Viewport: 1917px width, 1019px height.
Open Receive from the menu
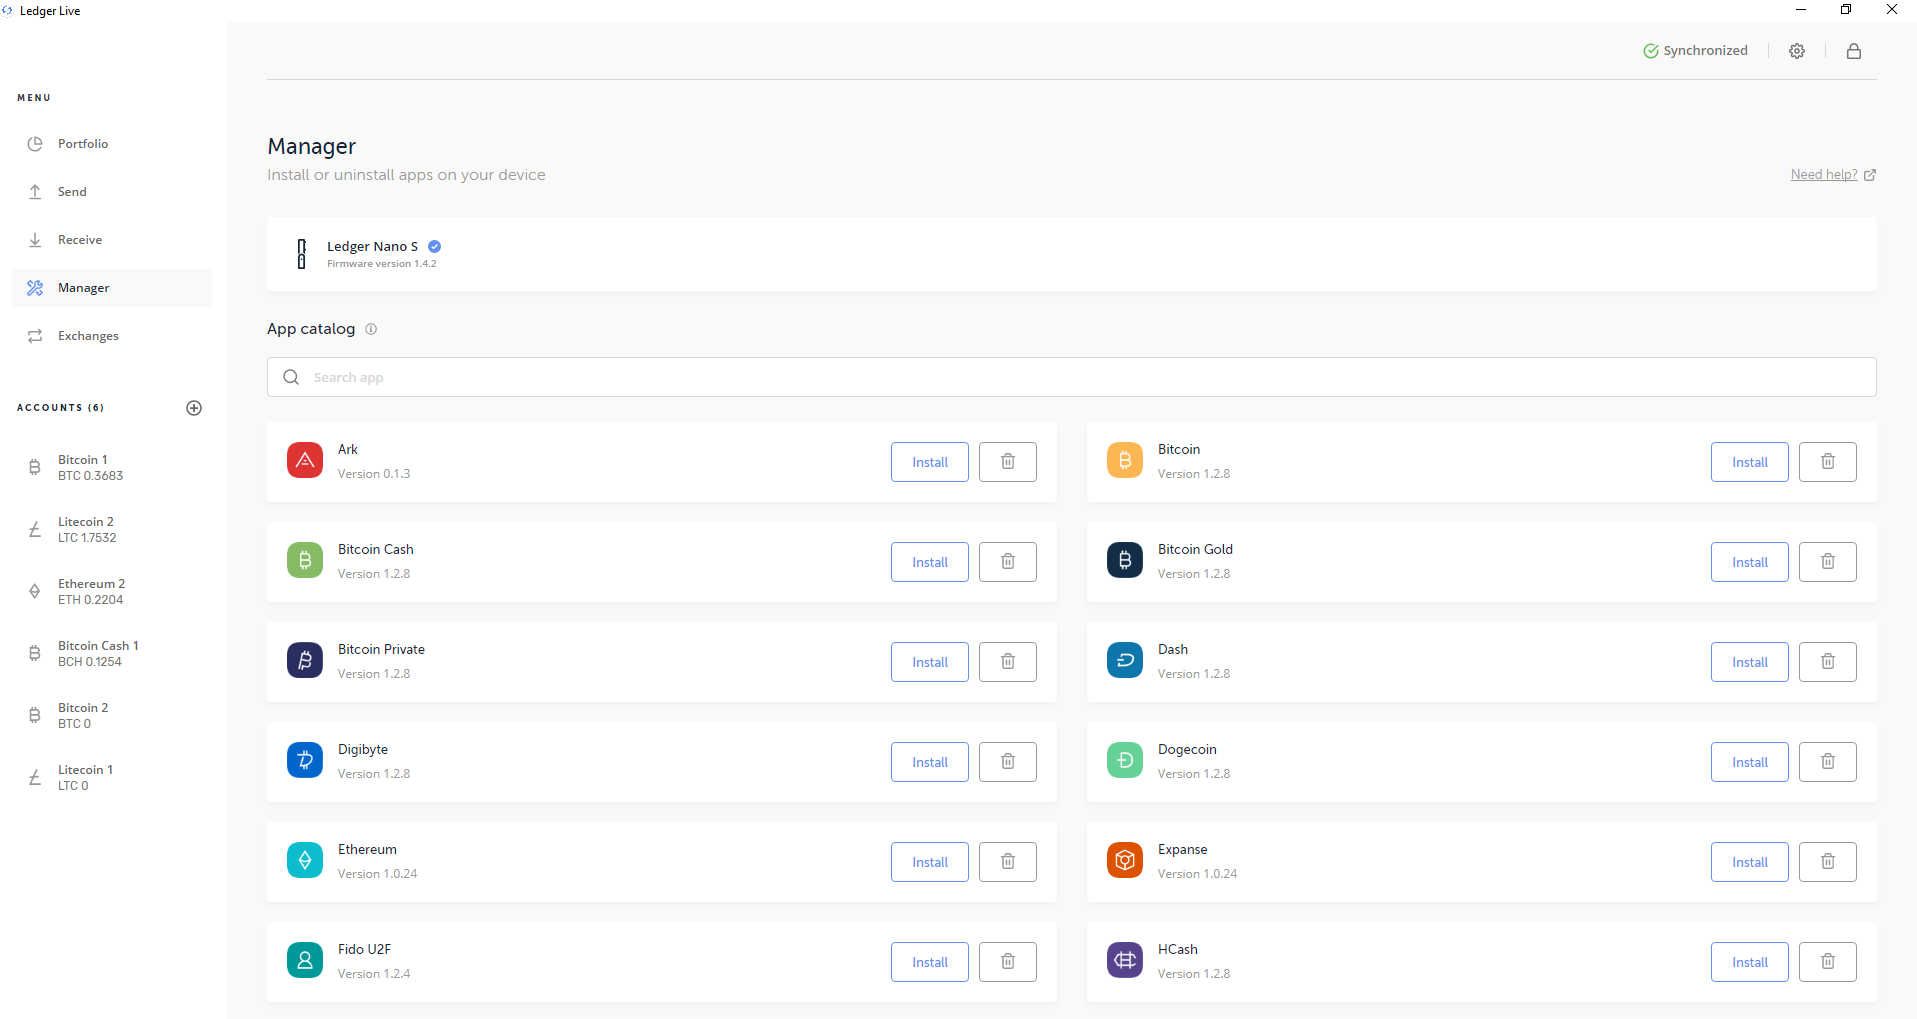[x=112, y=240]
